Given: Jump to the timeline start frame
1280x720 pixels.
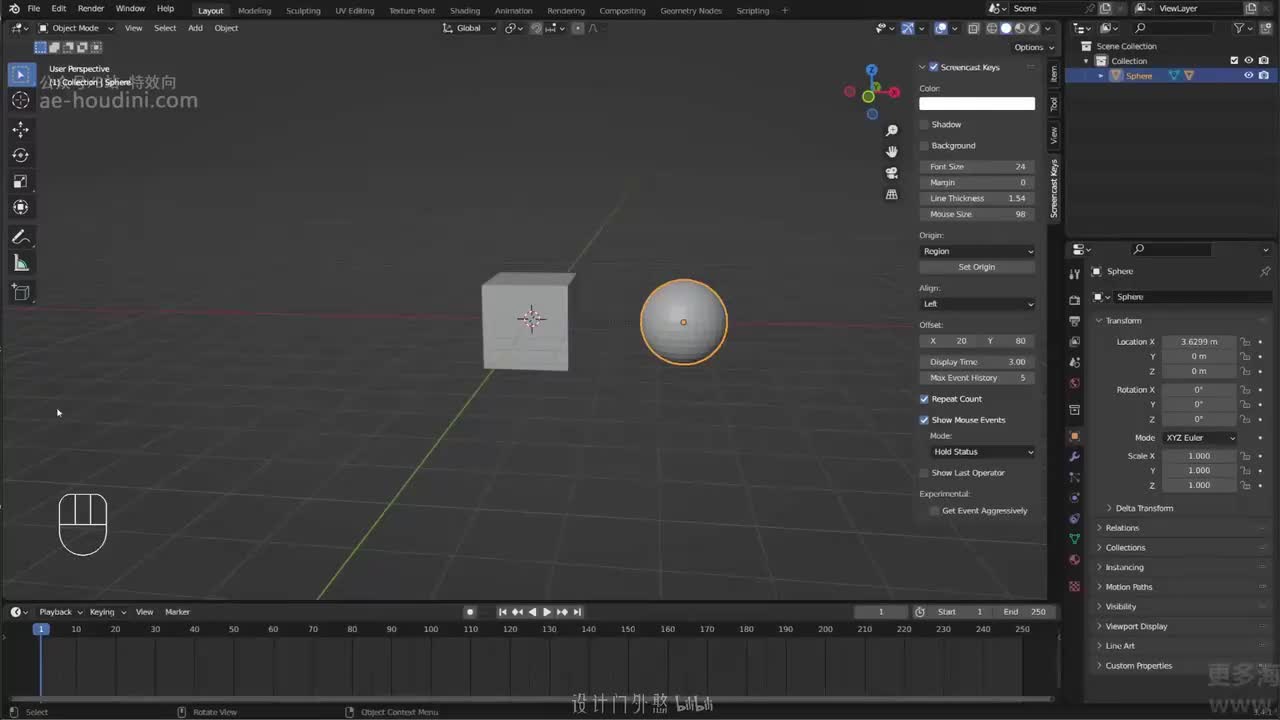Looking at the screenshot, I should (x=503, y=612).
